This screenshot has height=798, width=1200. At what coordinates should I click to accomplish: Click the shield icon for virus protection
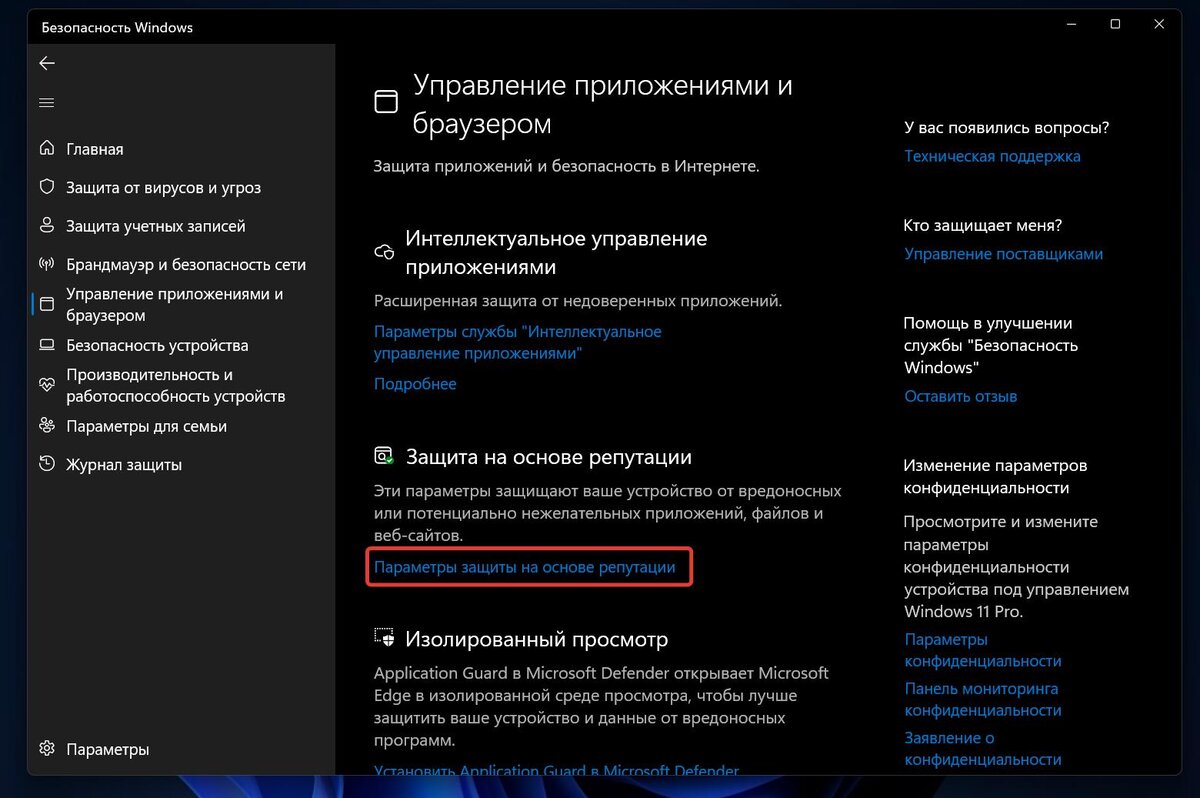[x=46, y=187]
